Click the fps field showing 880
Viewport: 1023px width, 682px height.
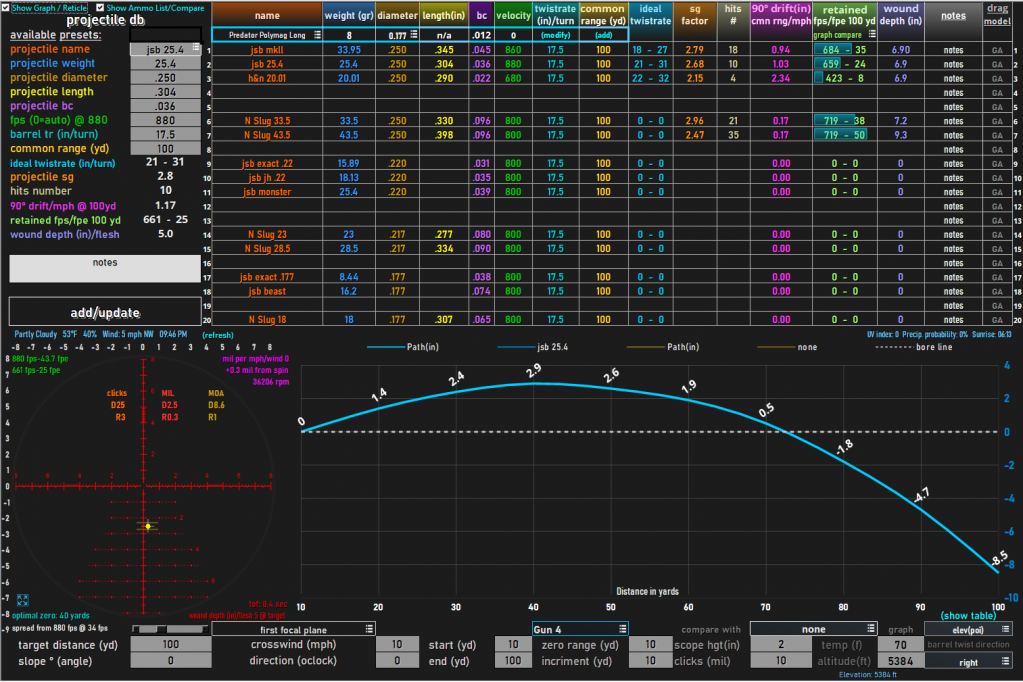point(165,120)
